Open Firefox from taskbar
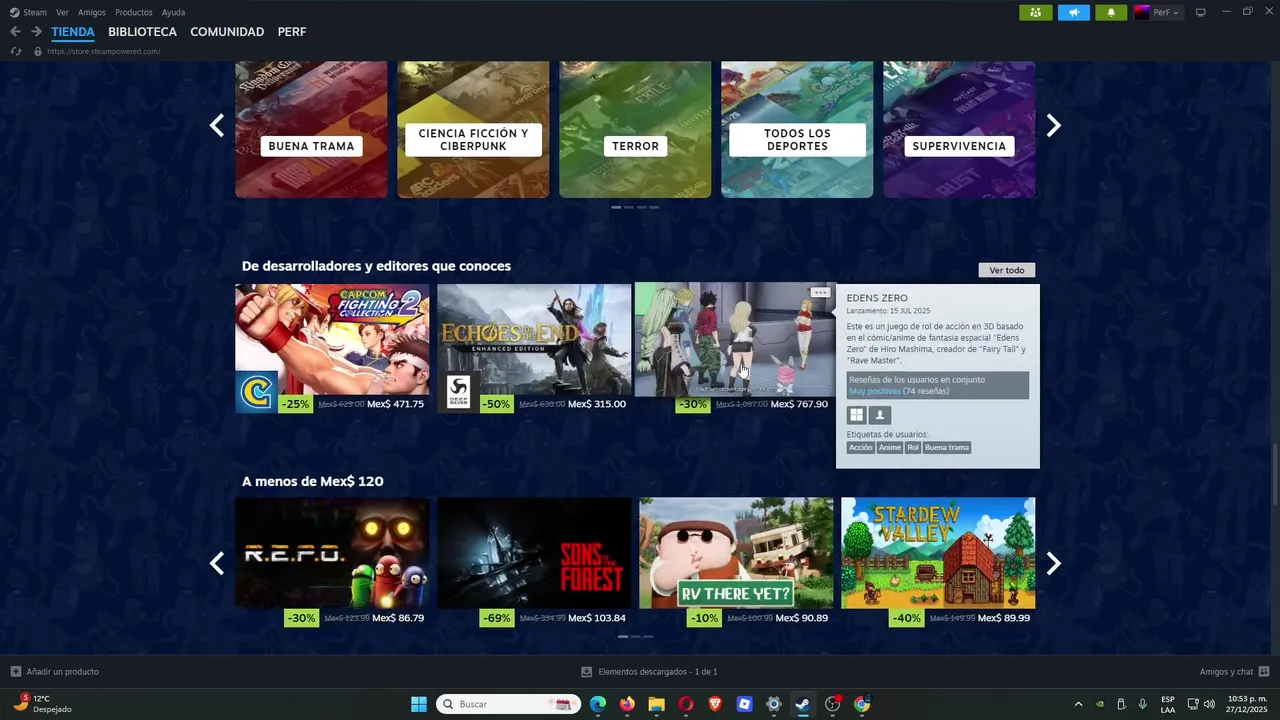 tap(627, 704)
